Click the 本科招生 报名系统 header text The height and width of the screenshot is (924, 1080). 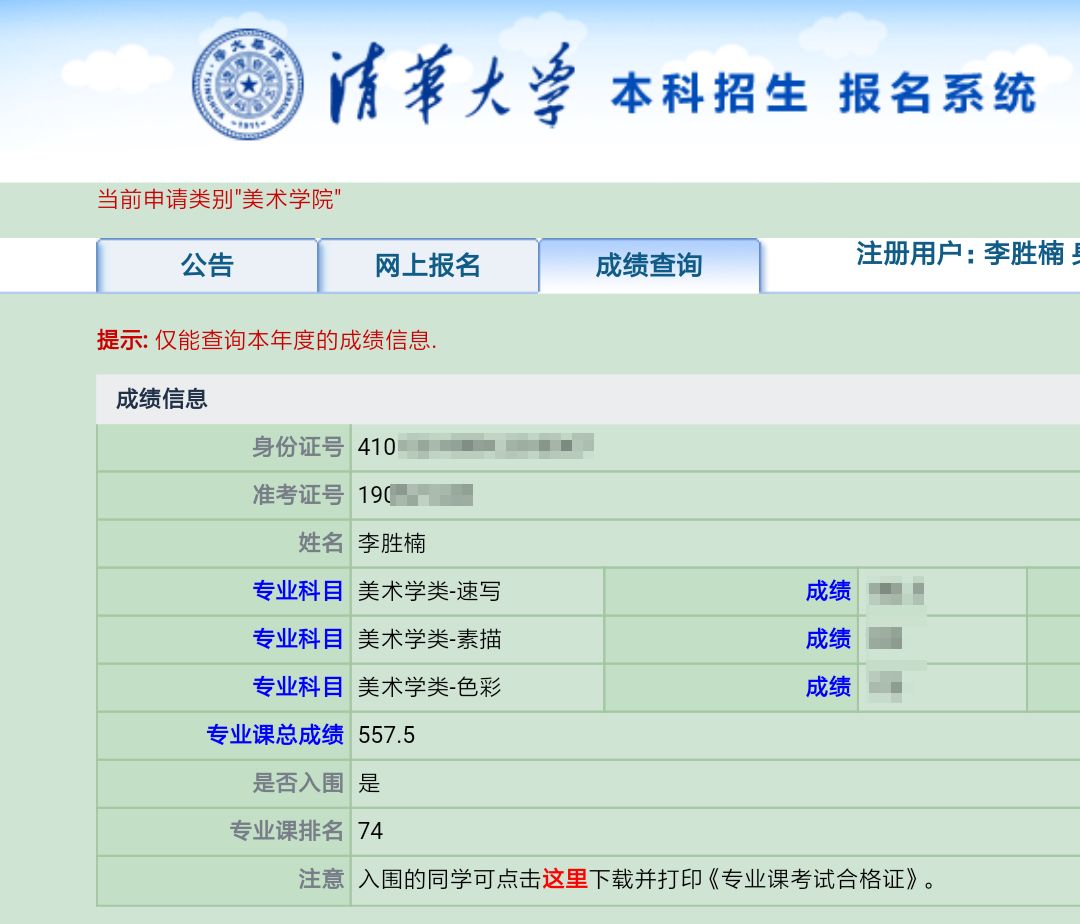[x=823, y=93]
